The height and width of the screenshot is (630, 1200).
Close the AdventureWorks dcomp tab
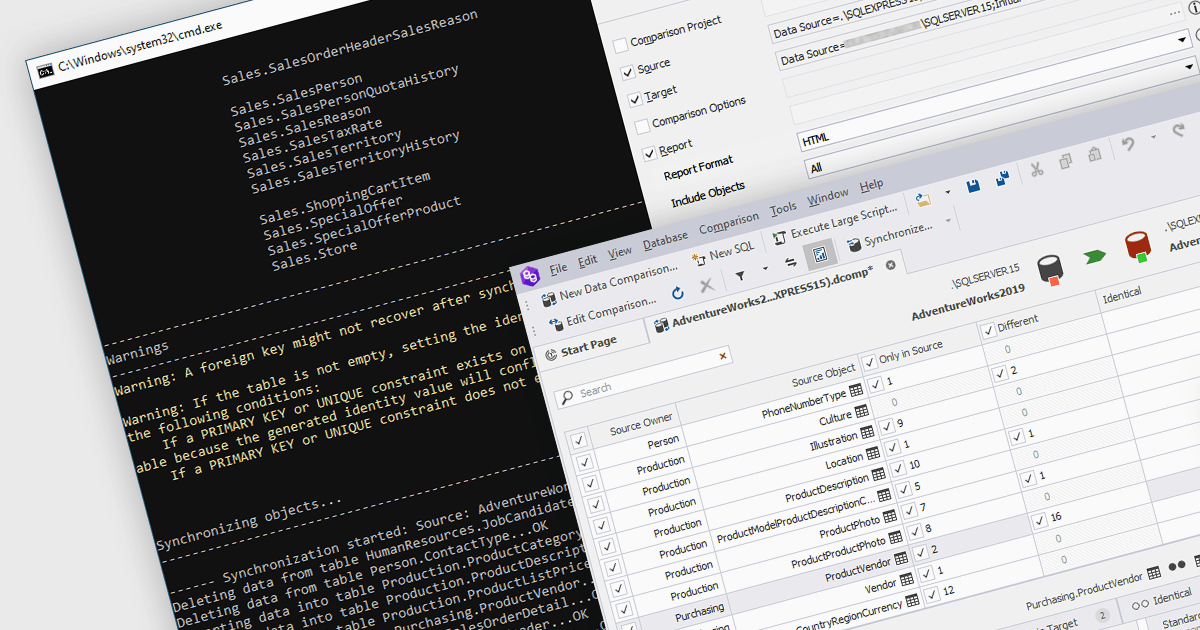[x=890, y=265]
